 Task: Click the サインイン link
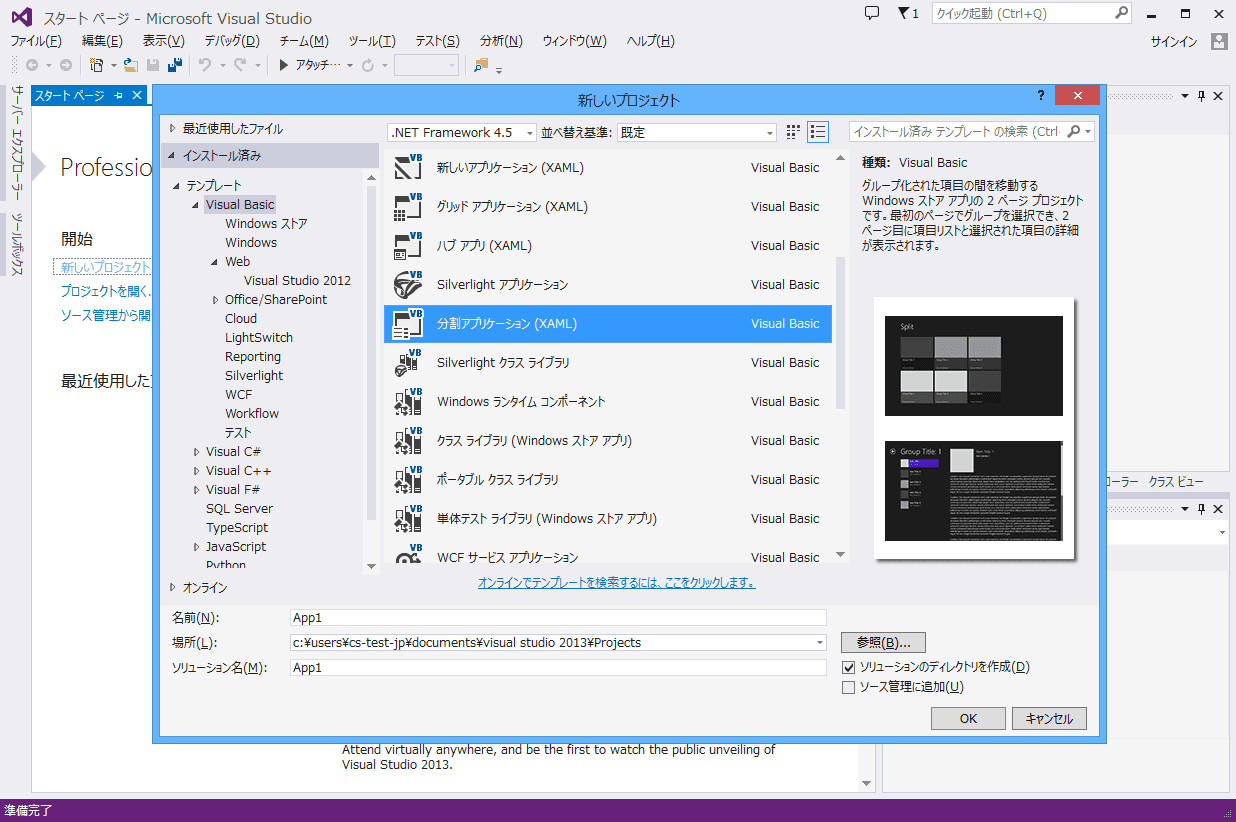[1174, 41]
